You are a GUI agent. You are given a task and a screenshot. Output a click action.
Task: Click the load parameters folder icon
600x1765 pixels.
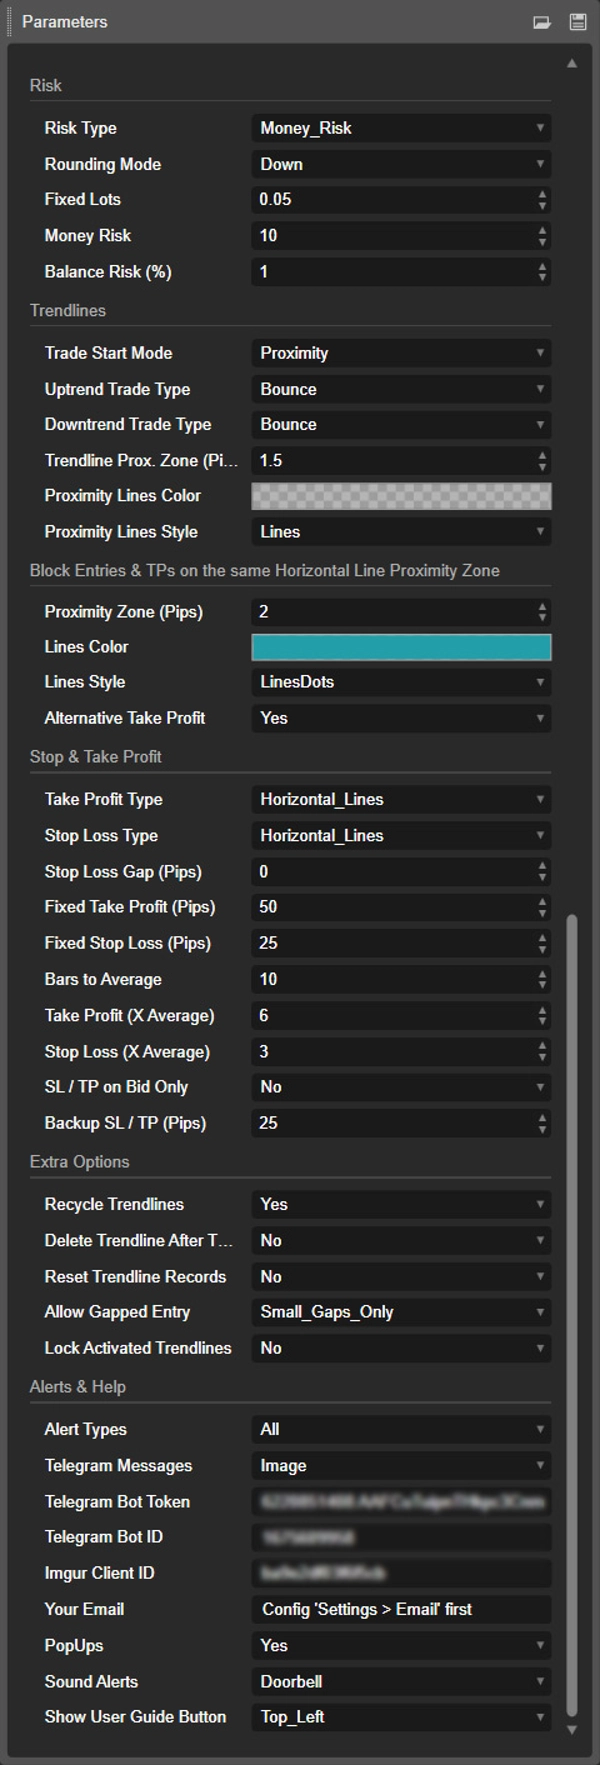point(542,22)
